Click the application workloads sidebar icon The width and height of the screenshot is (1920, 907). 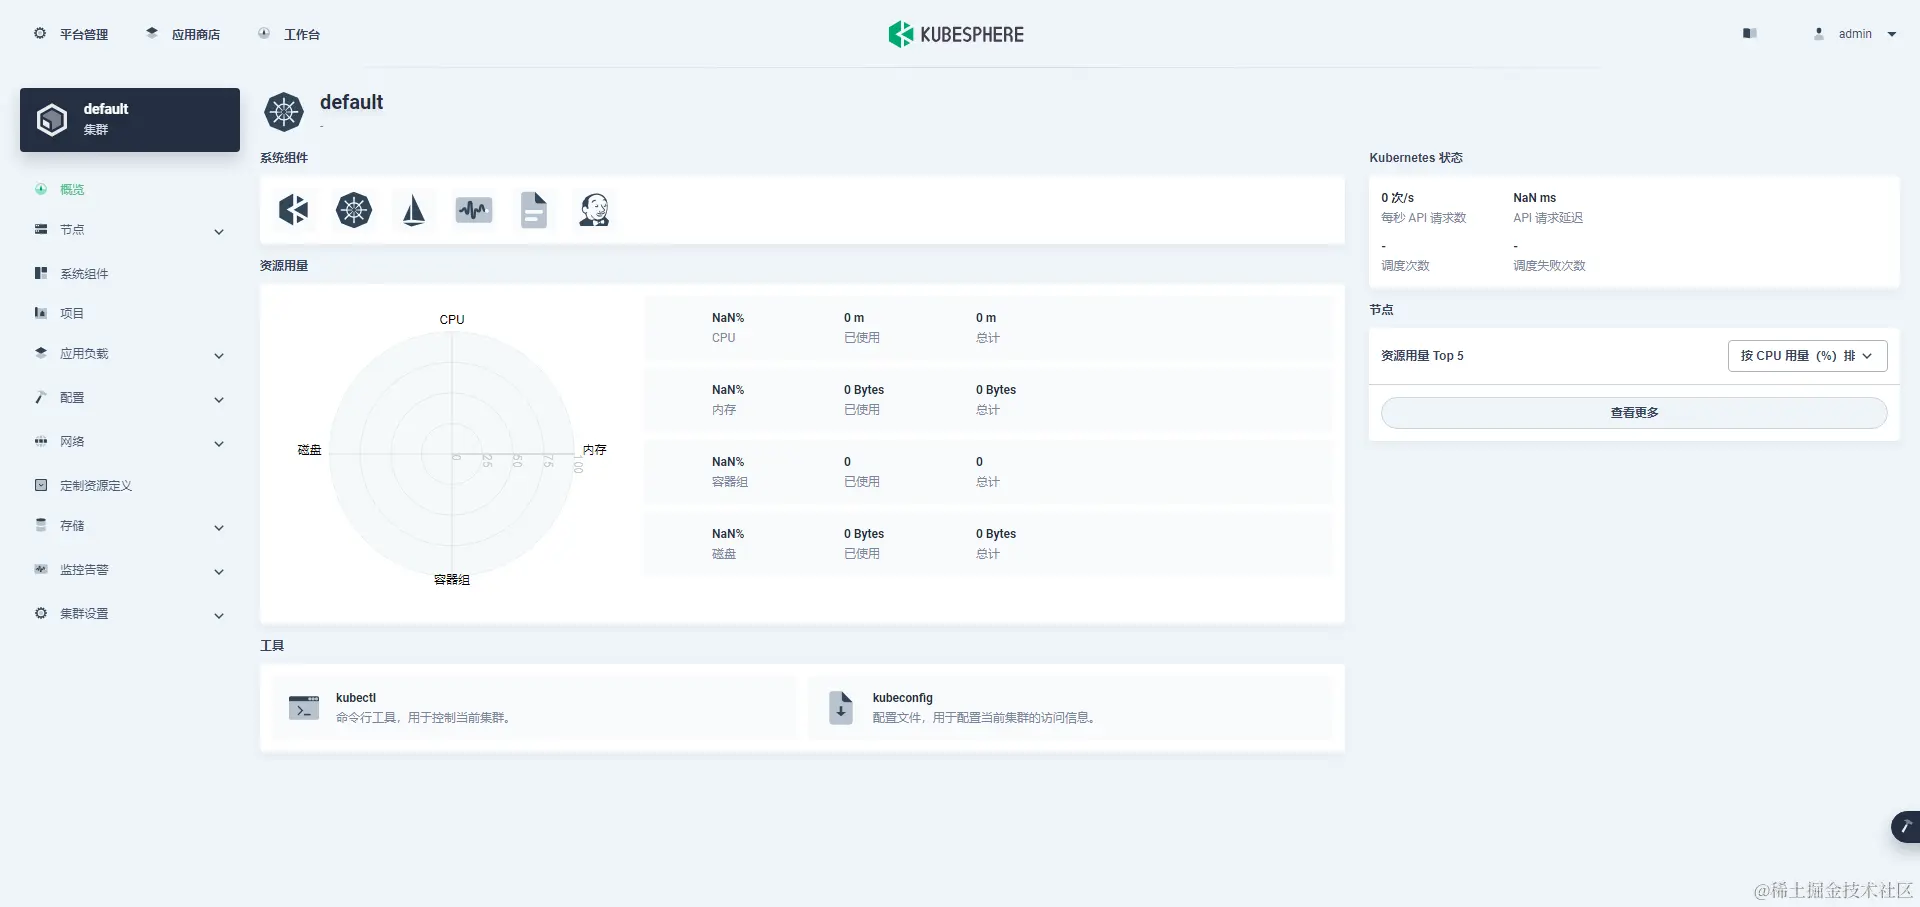pyautogui.click(x=41, y=353)
